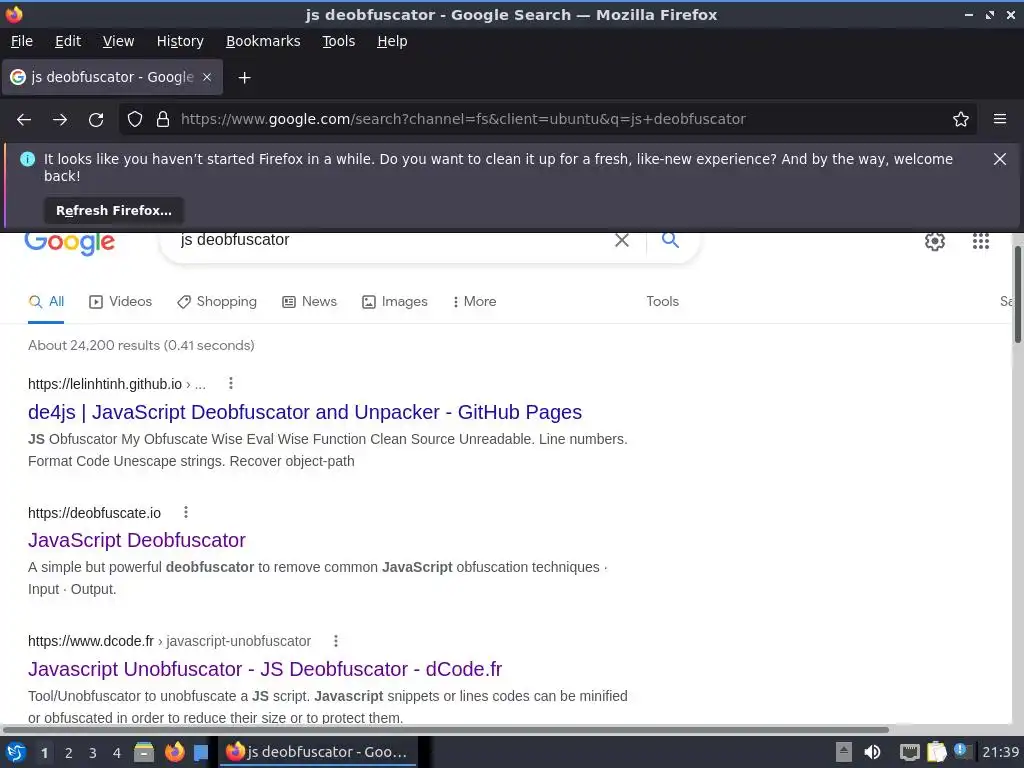Click the 21:39 clock in the tray
1024x768 pixels.
tap(1000, 752)
